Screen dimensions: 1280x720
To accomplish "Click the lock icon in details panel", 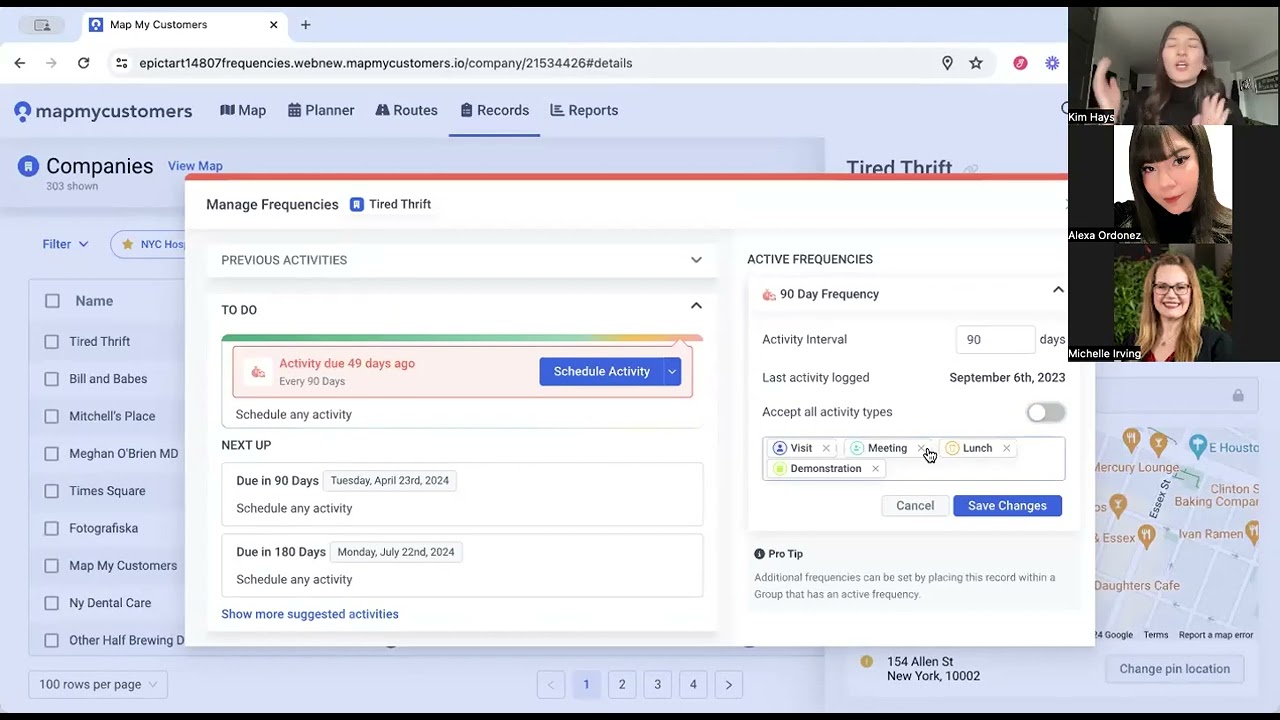I will click(1238, 396).
